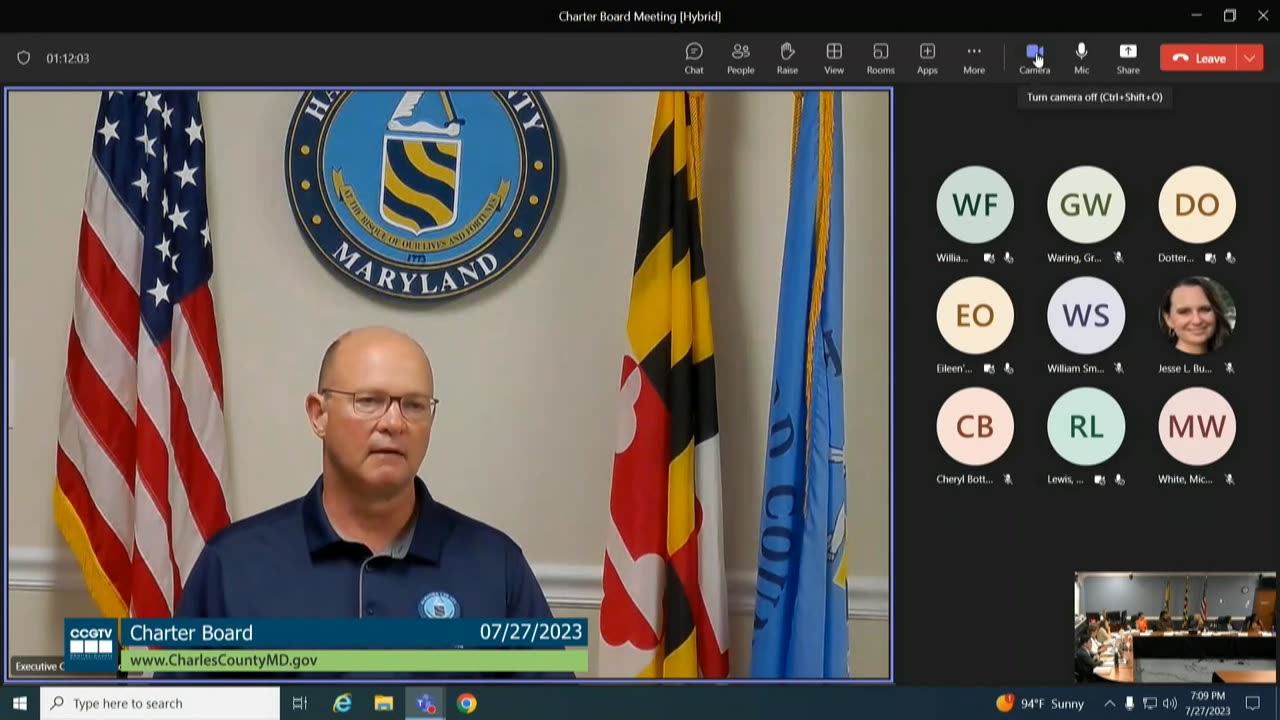
Task: Click the shield security icon
Action: point(24,58)
